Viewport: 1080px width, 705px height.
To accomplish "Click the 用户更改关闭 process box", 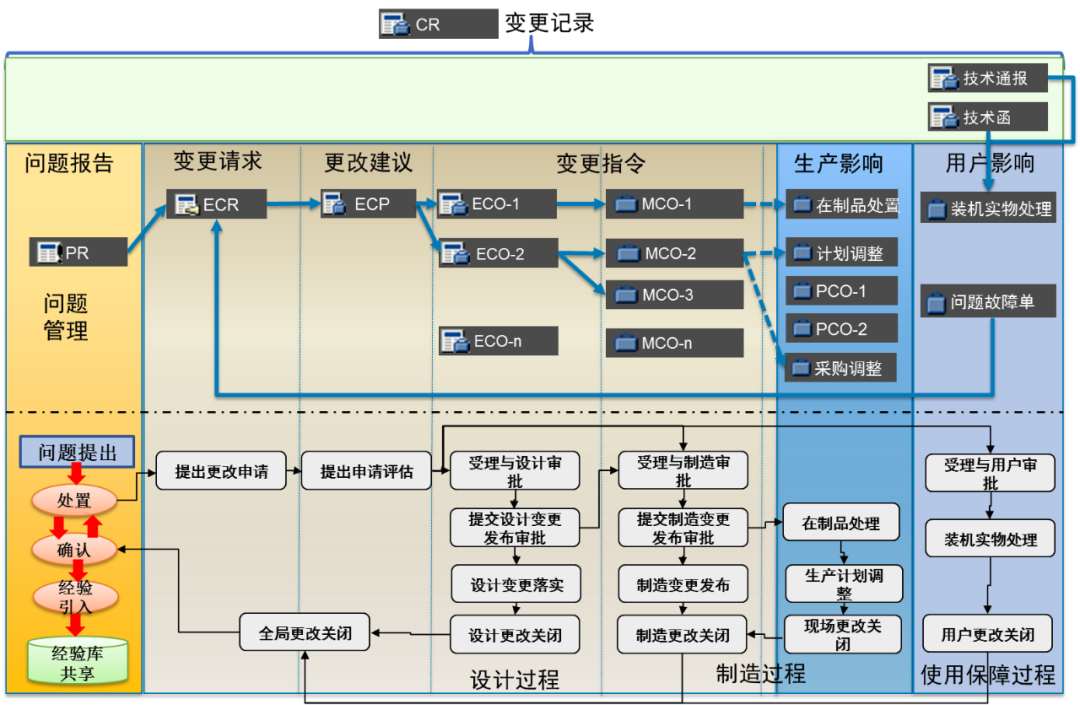I will coord(988,633).
